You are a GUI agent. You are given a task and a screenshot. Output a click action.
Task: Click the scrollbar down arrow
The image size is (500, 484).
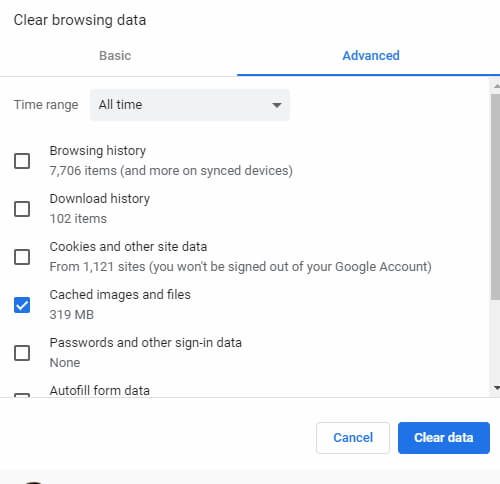496,388
